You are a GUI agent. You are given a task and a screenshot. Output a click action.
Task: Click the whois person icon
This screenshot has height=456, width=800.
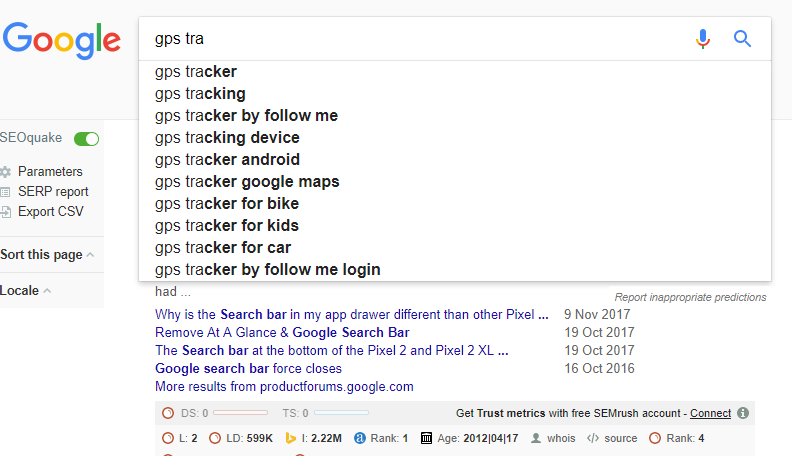[536, 438]
